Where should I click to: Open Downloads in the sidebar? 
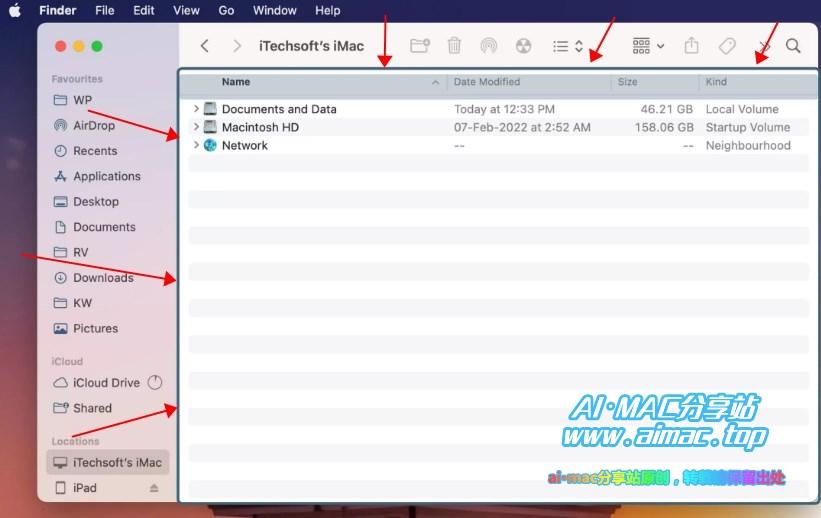tap(107, 278)
